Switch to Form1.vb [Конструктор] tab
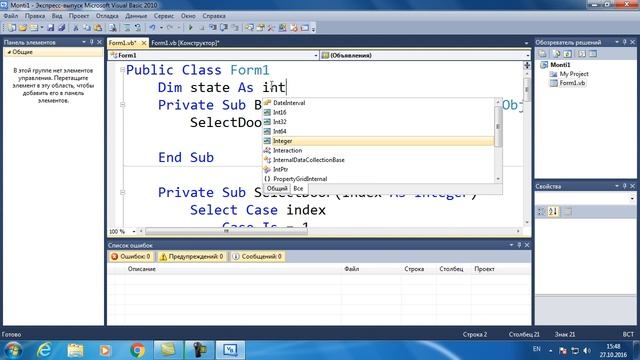The width and height of the screenshot is (640, 360). [x=185, y=42]
